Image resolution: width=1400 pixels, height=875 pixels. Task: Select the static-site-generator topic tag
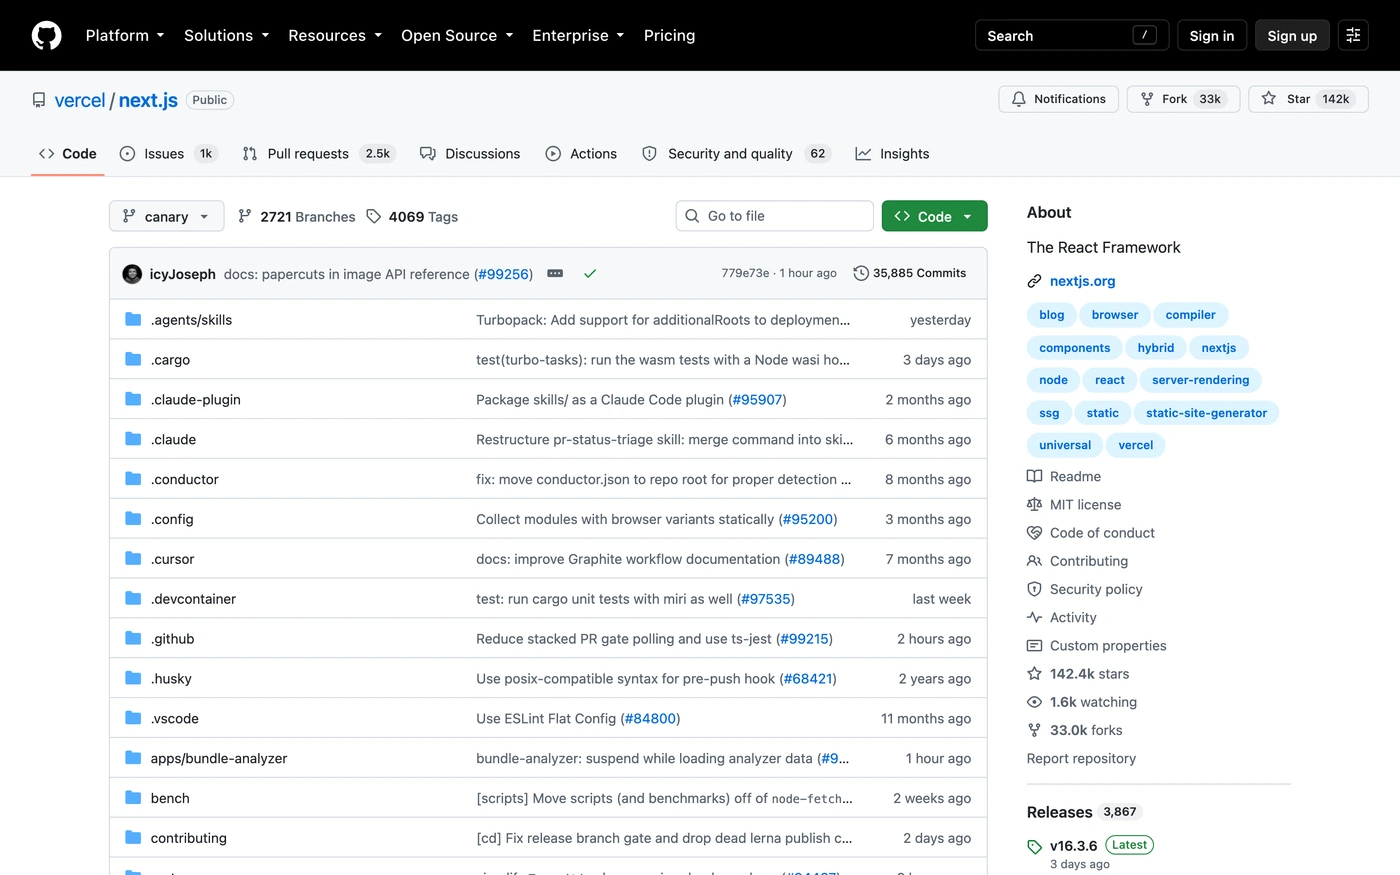[x=1206, y=413]
